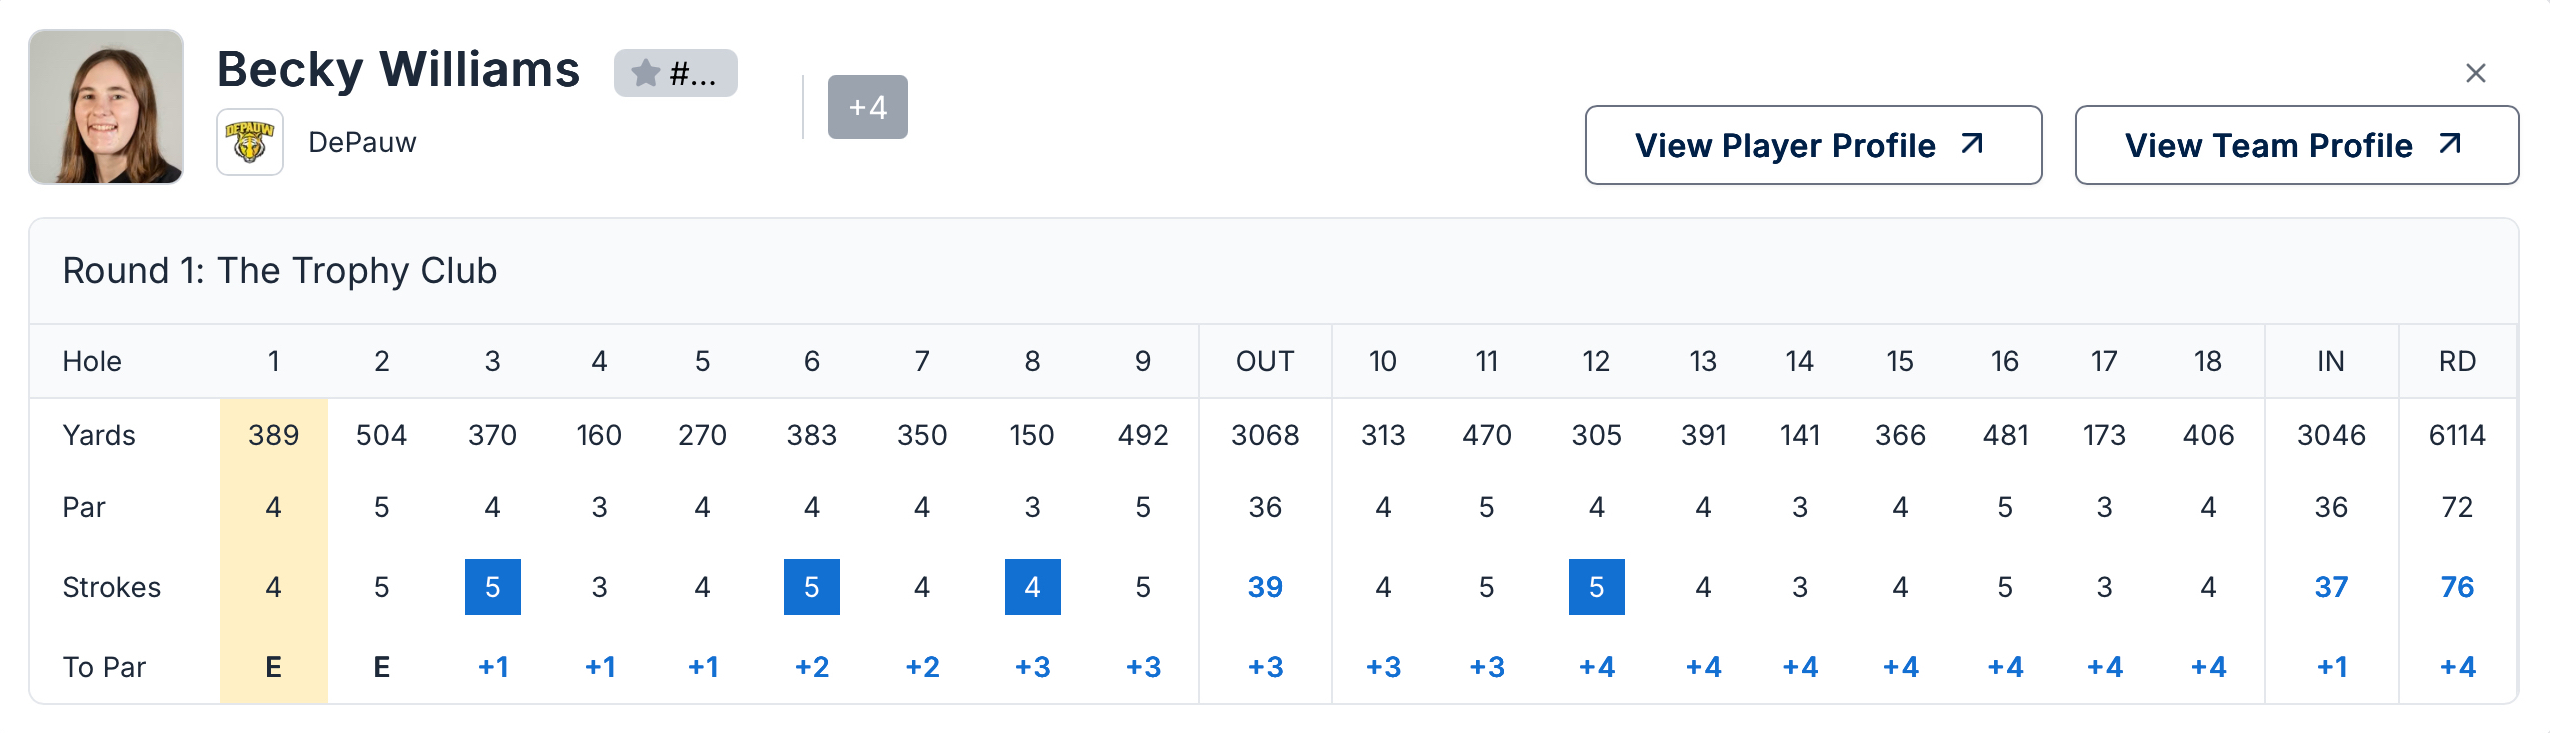Click the Round 1: The Trophy Club heading
This screenshot has height=733, width=2550.
[x=280, y=271]
